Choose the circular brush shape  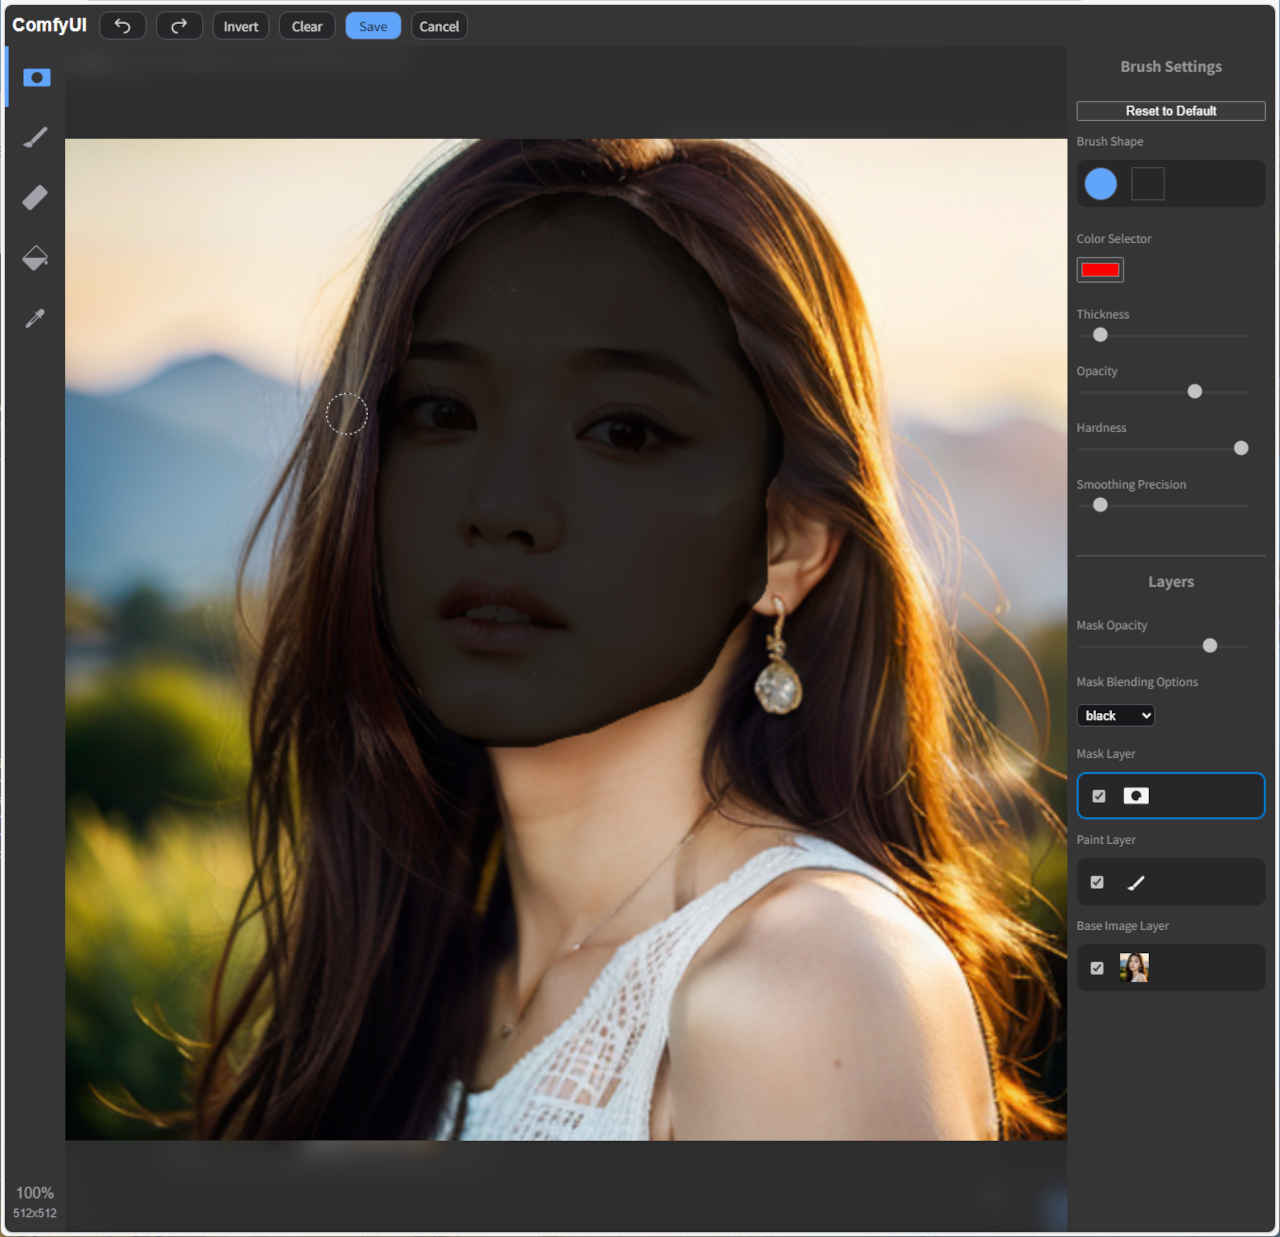[x=1100, y=184]
